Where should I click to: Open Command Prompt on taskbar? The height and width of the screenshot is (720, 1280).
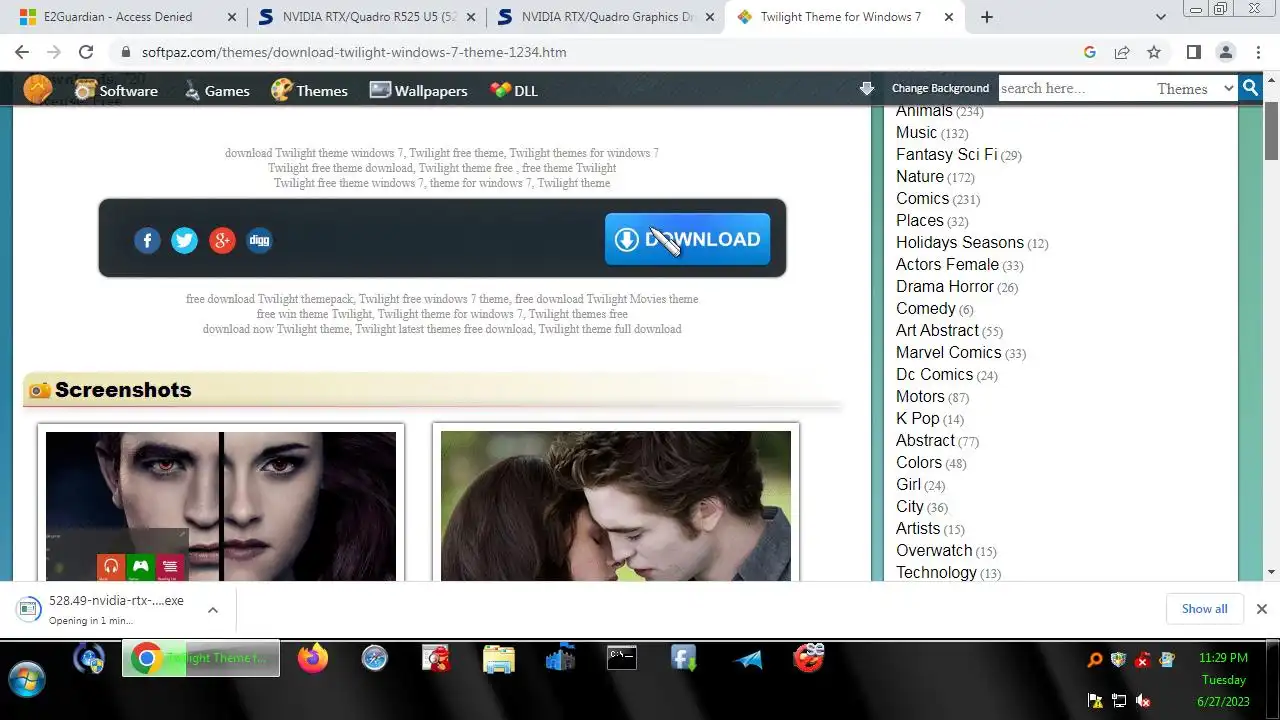click(x=622, y=658)
